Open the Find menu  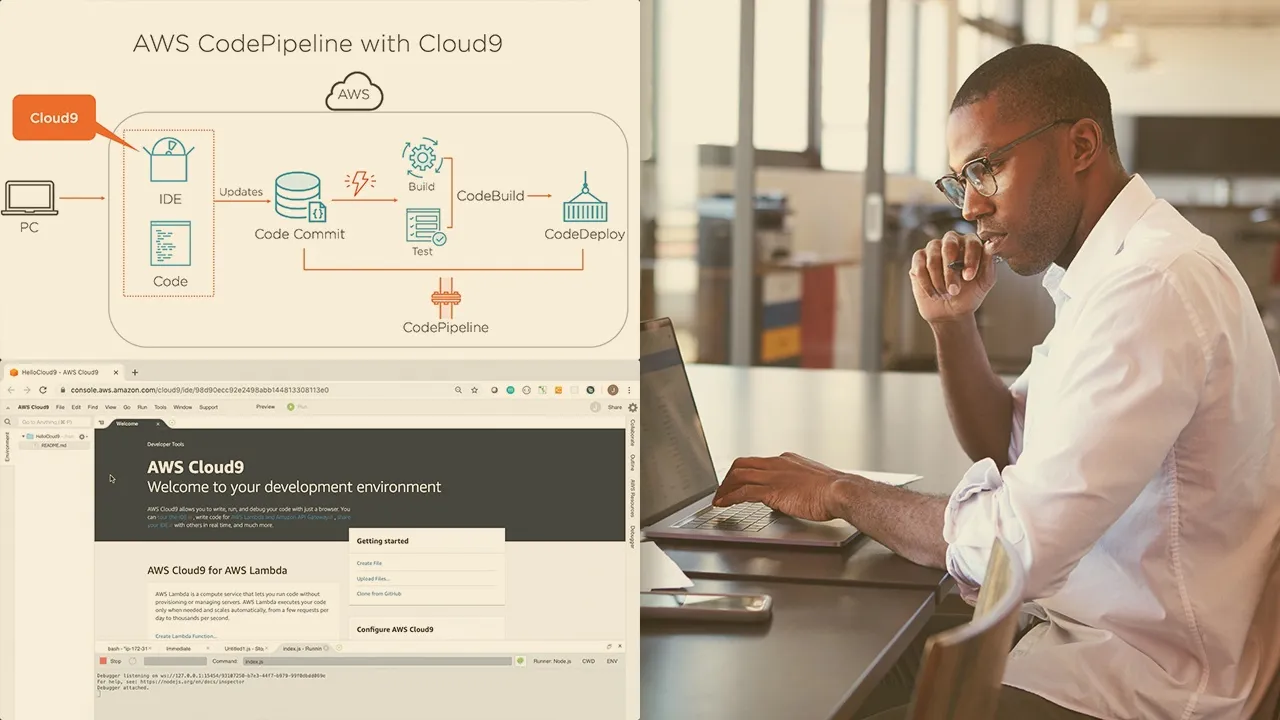click(93, 407)
